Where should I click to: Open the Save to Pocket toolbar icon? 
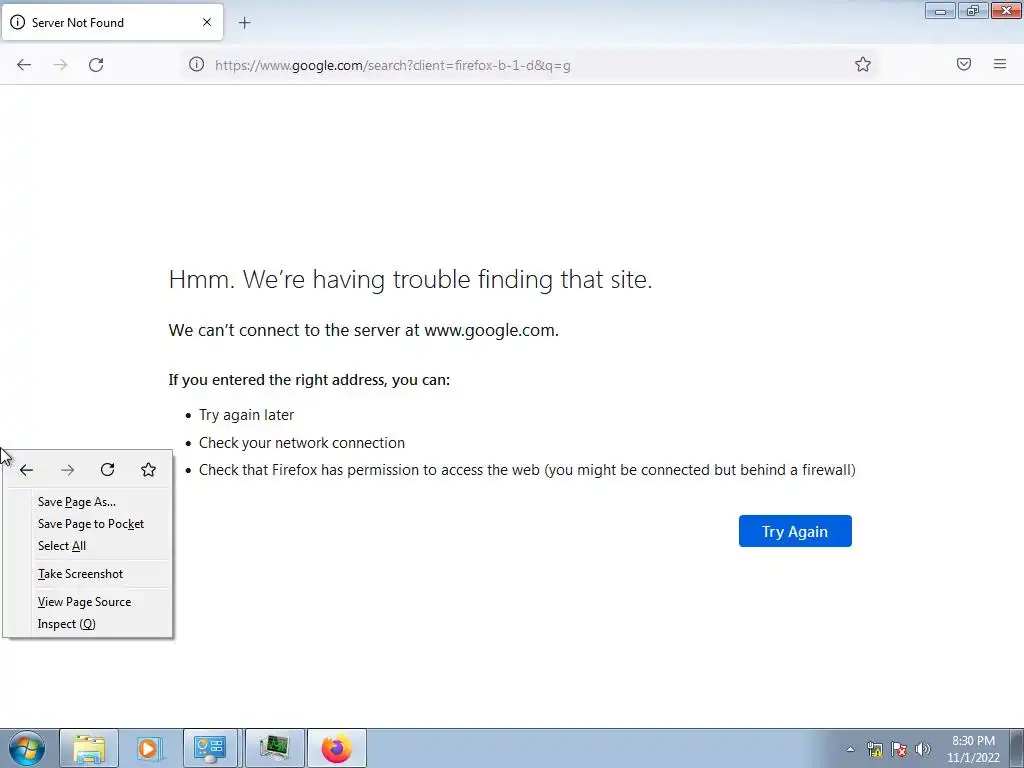tap(964, 64)
